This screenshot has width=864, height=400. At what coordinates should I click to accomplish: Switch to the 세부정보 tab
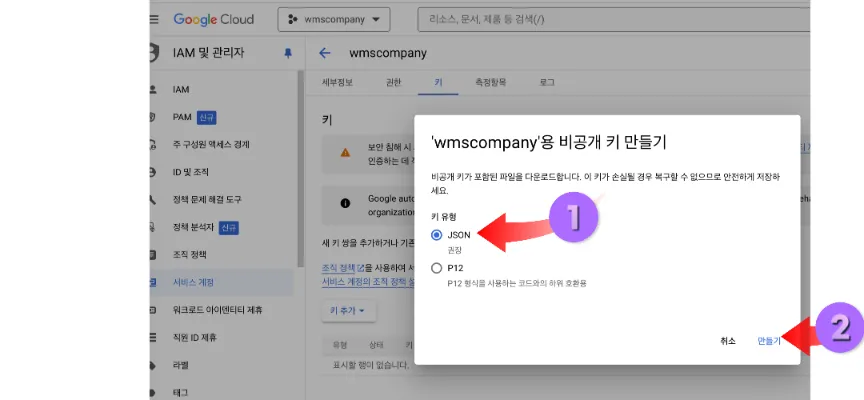(x=337, y=83)
